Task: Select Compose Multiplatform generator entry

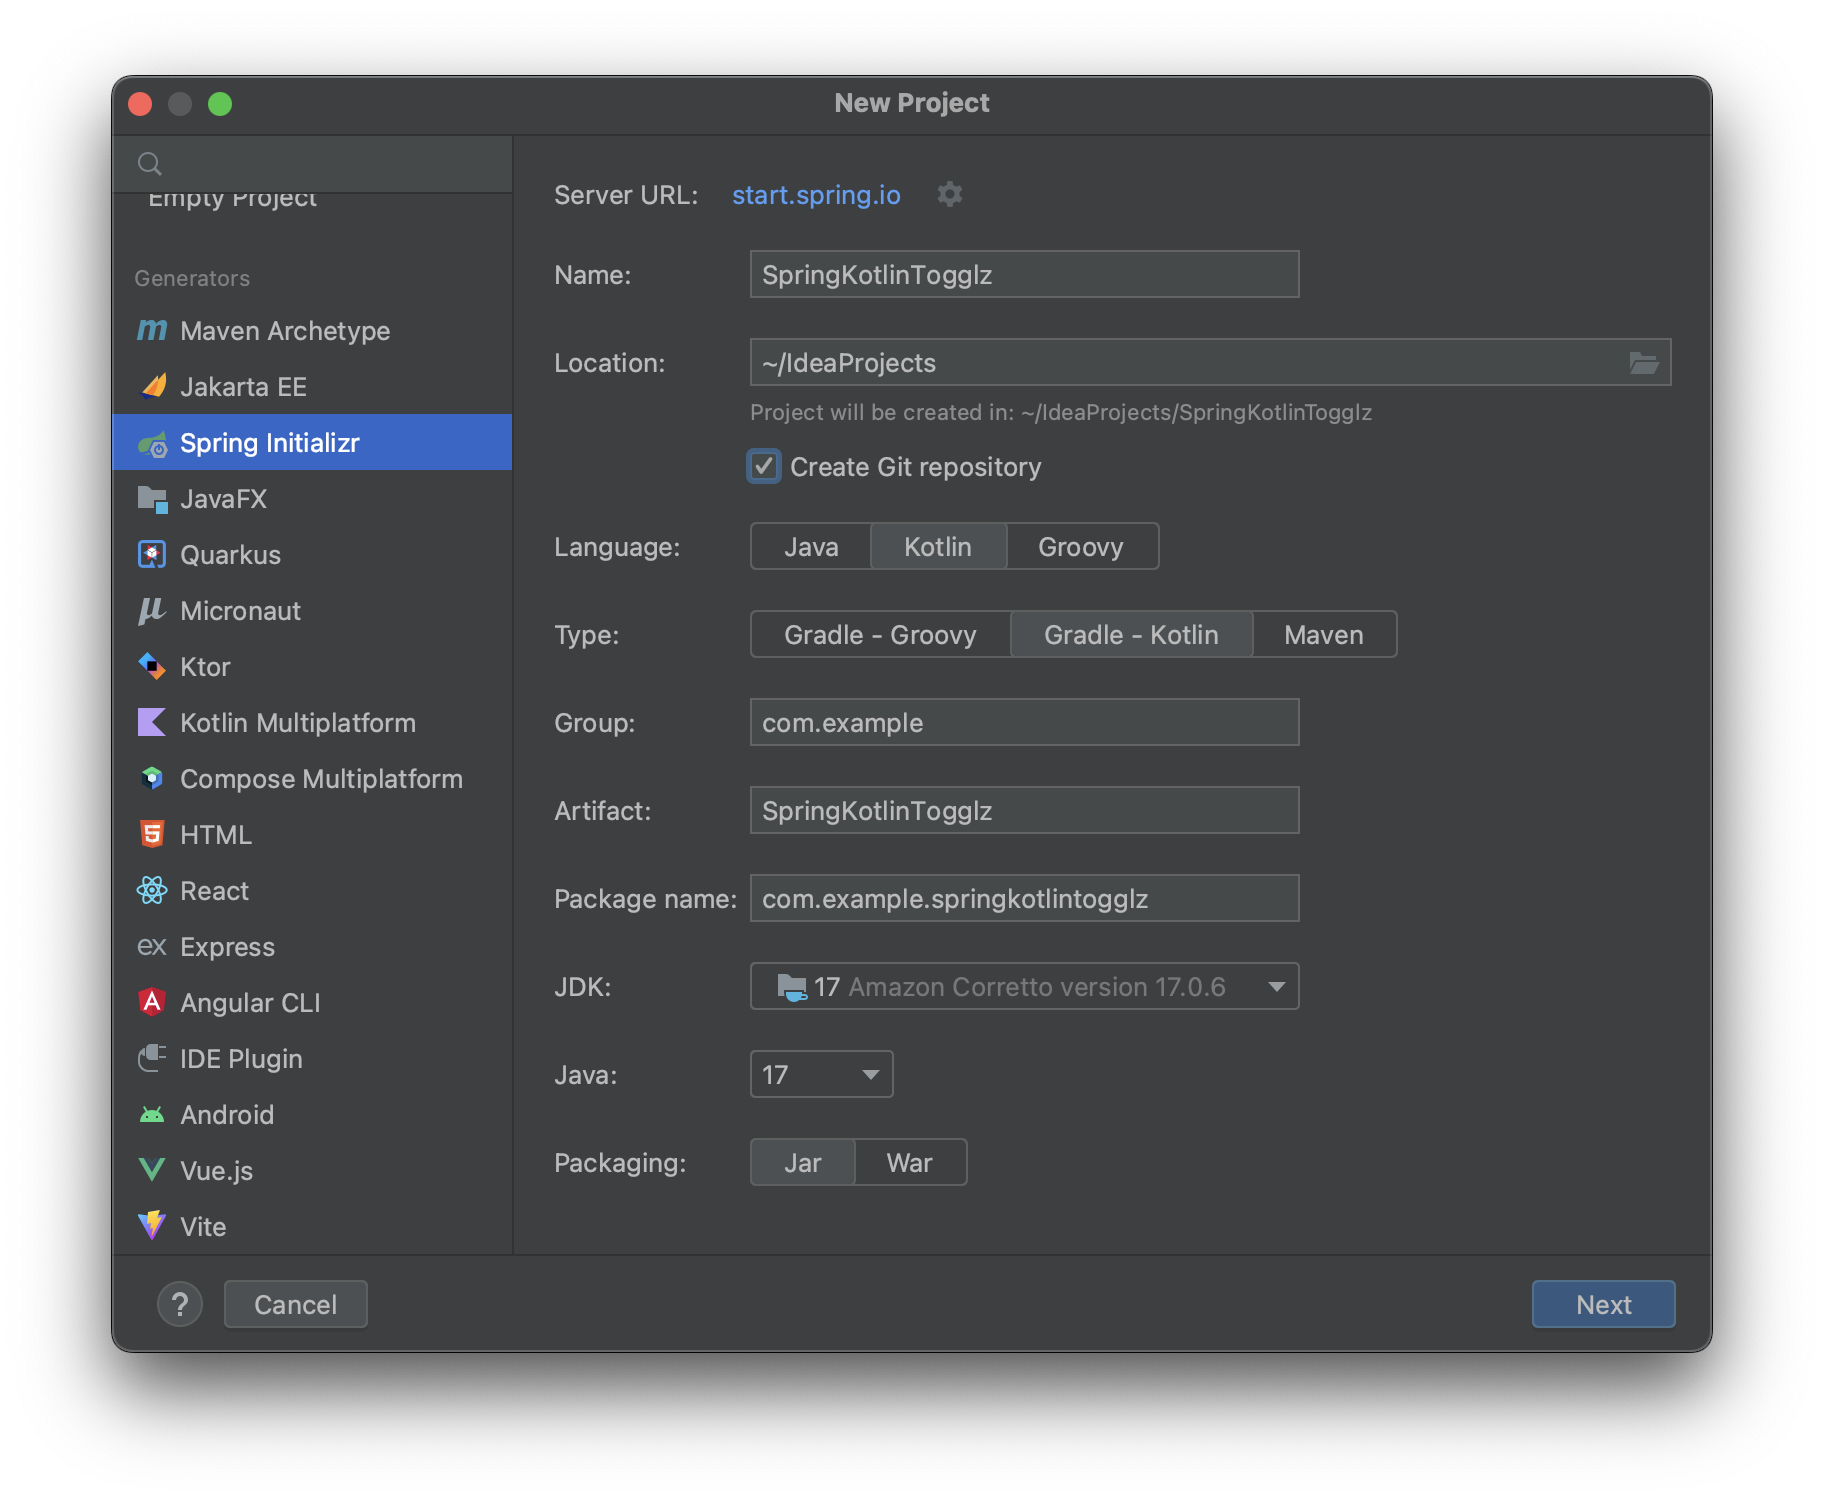Action: [x=312, y=778]
